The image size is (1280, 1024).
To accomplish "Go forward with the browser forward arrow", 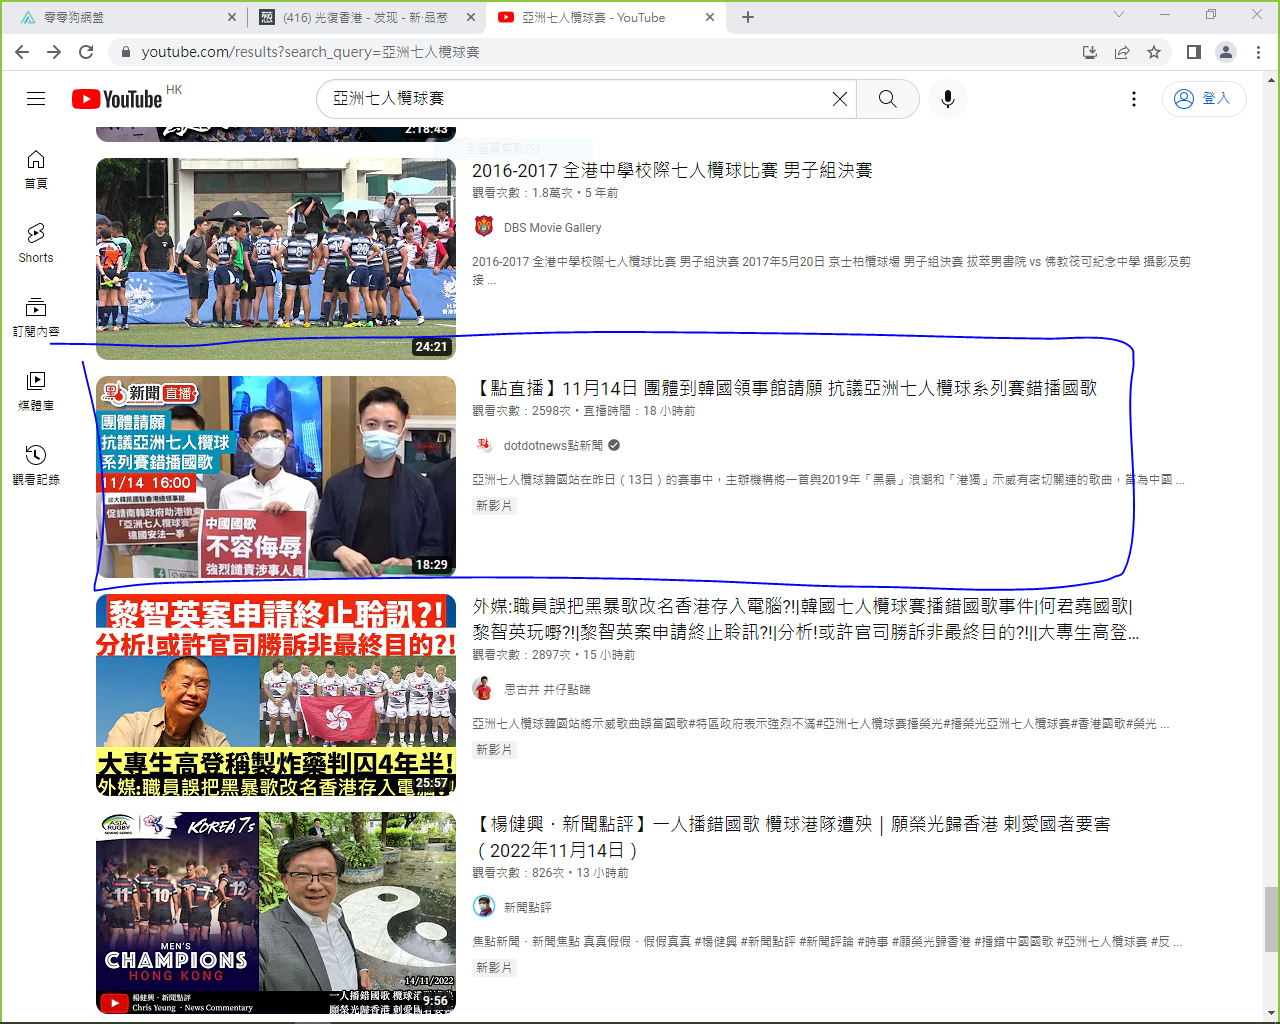I will (x=54, y=52).
